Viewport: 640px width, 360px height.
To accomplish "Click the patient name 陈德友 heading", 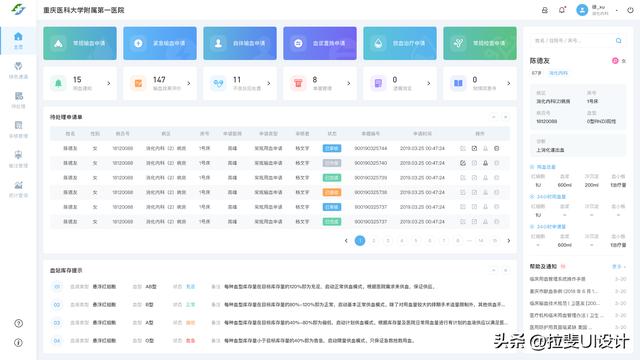I will tap(540, 61).
